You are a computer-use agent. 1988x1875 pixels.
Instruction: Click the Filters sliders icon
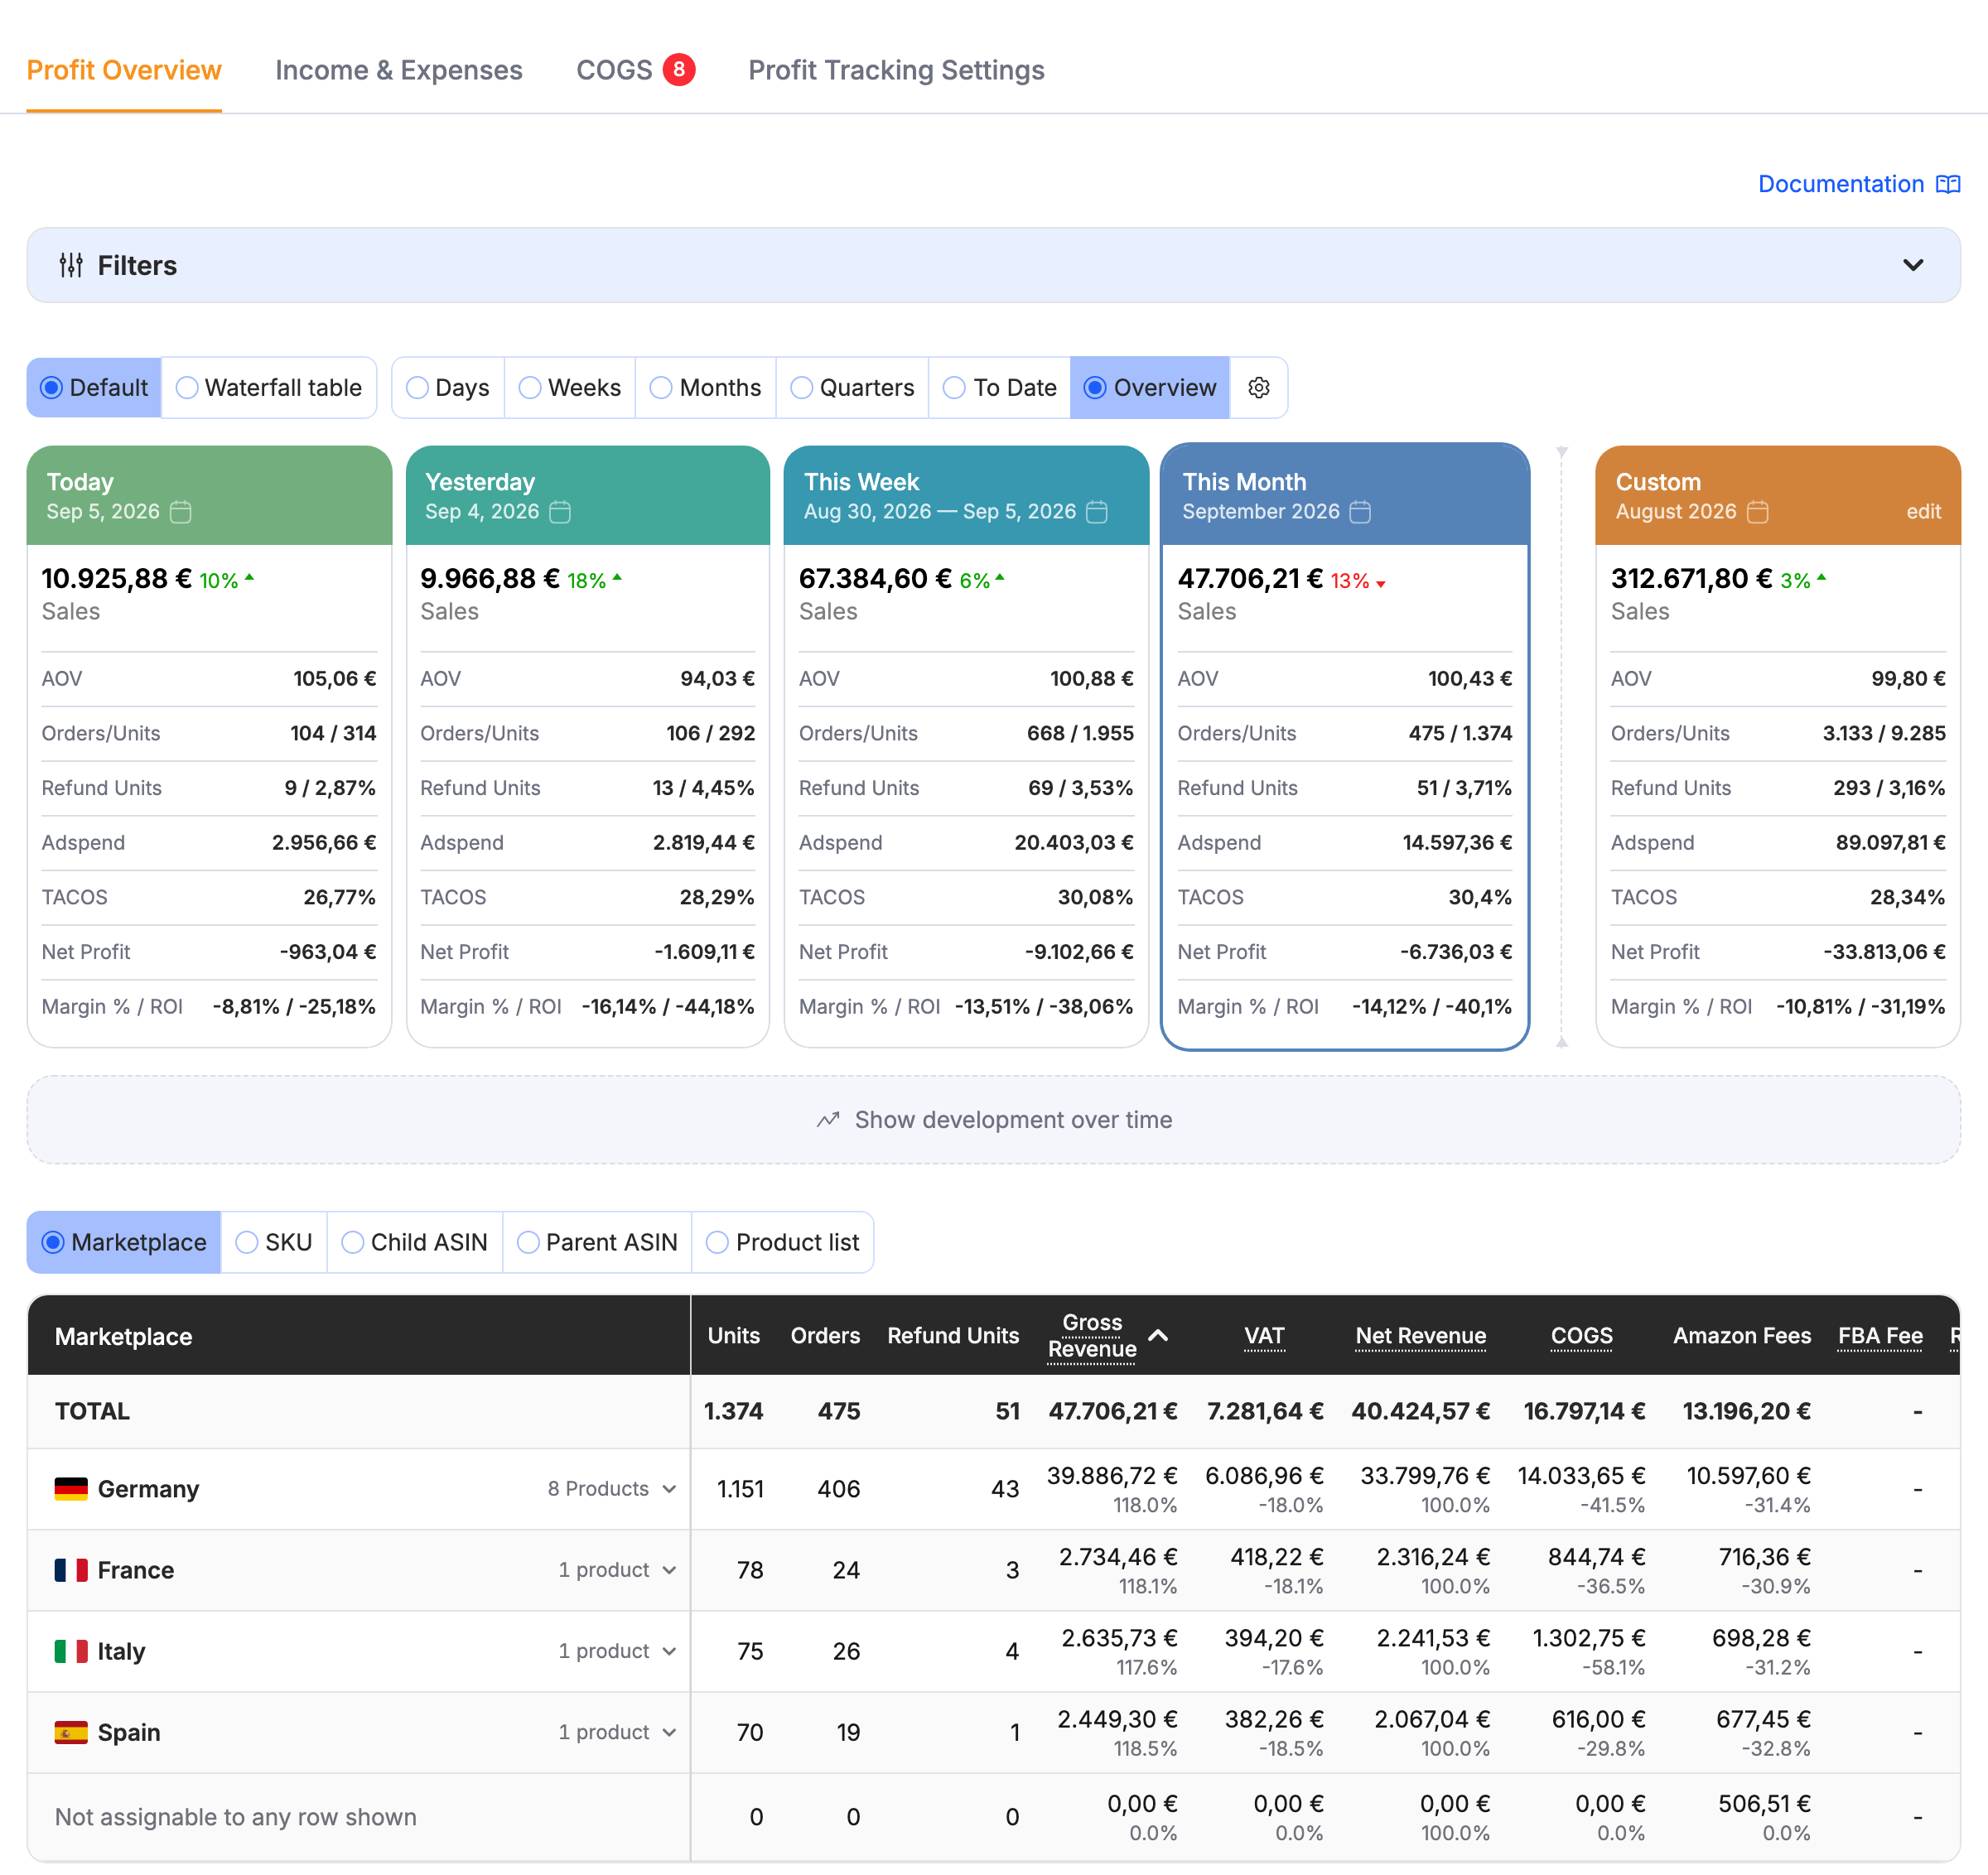point(71,265)
